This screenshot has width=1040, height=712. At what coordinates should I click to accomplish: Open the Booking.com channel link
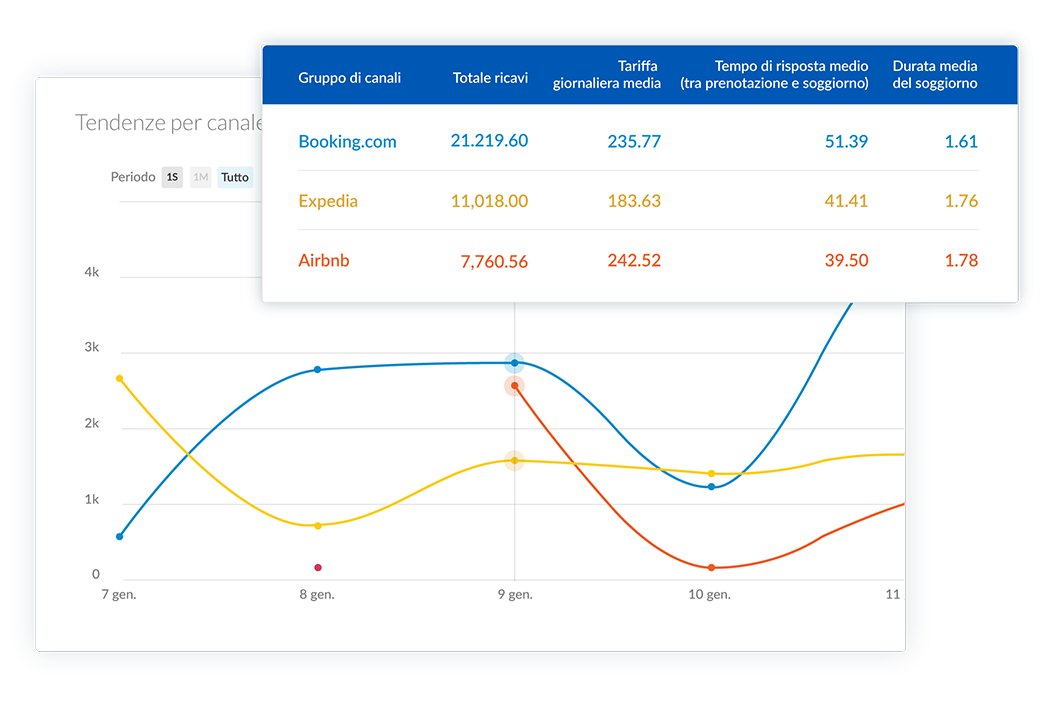tap(348, 141)
